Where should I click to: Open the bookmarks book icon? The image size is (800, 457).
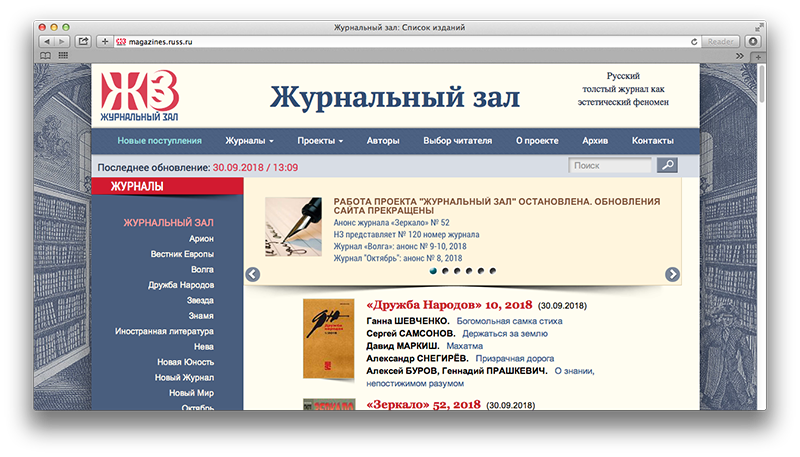[x=46, y=56]
